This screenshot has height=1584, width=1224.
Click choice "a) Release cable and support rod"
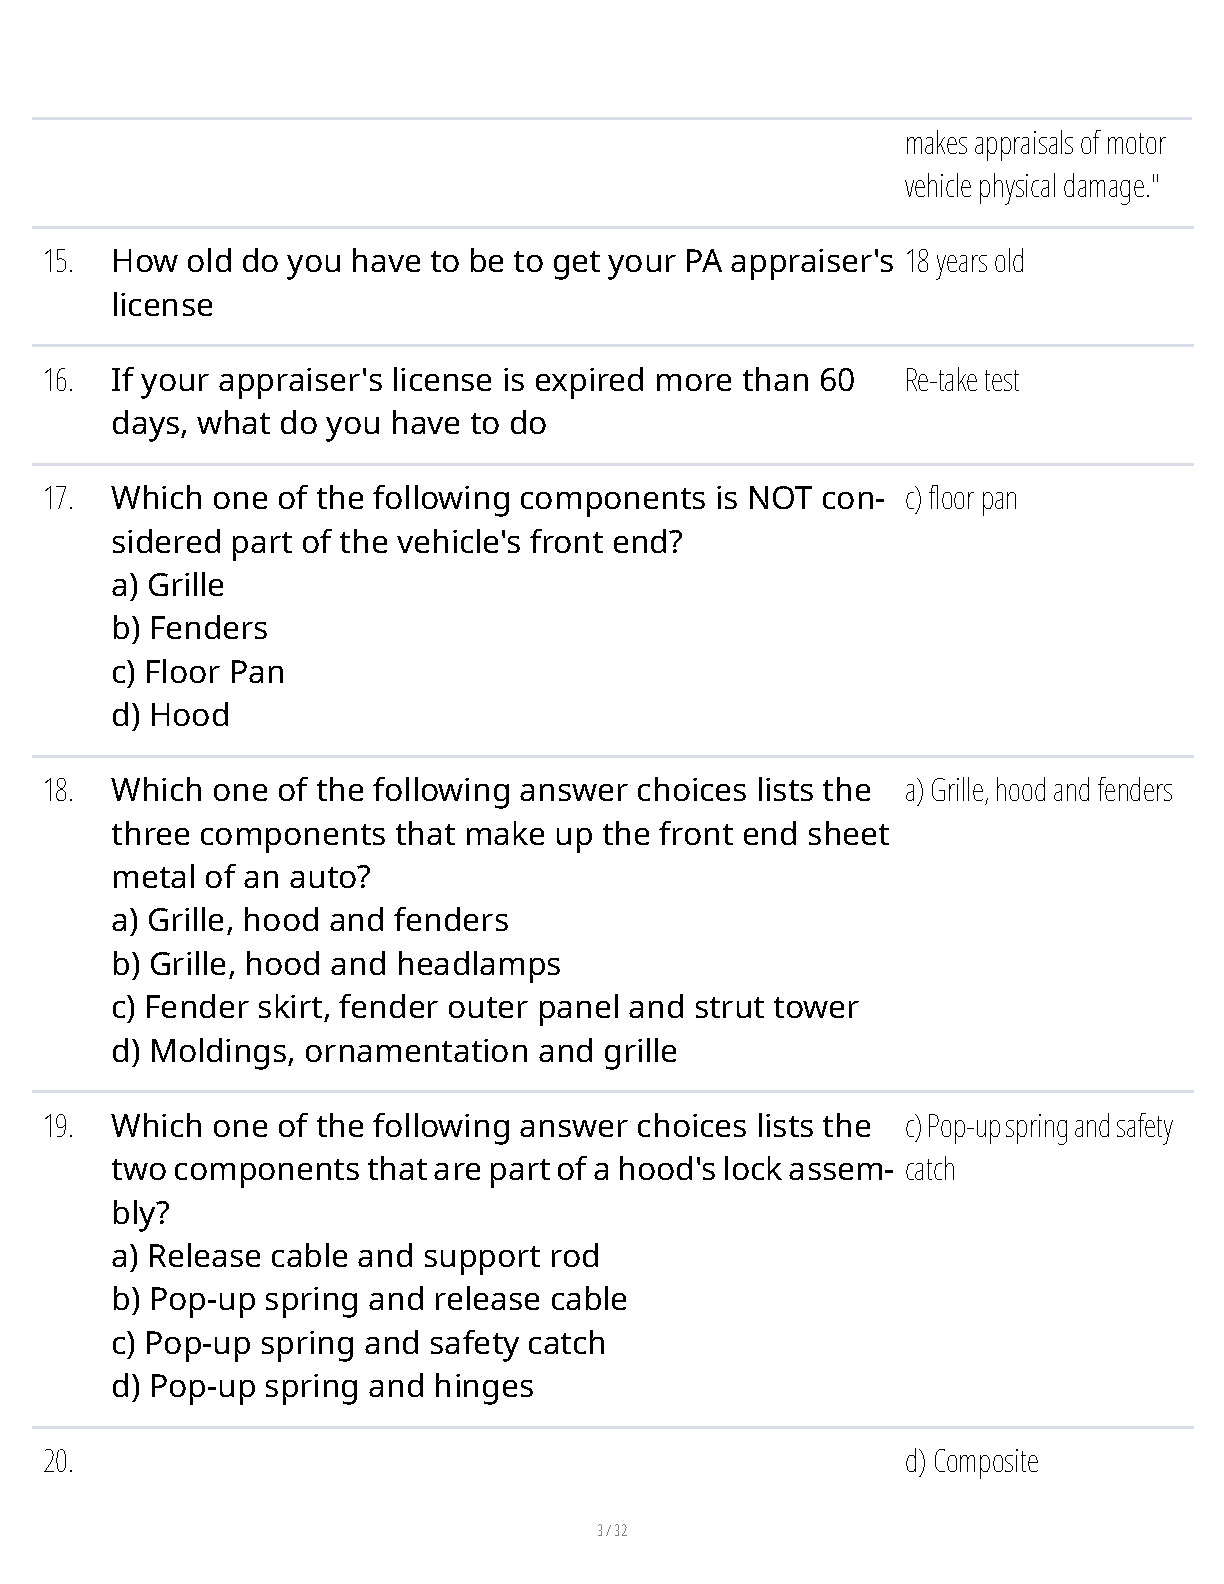[355, 1256]
